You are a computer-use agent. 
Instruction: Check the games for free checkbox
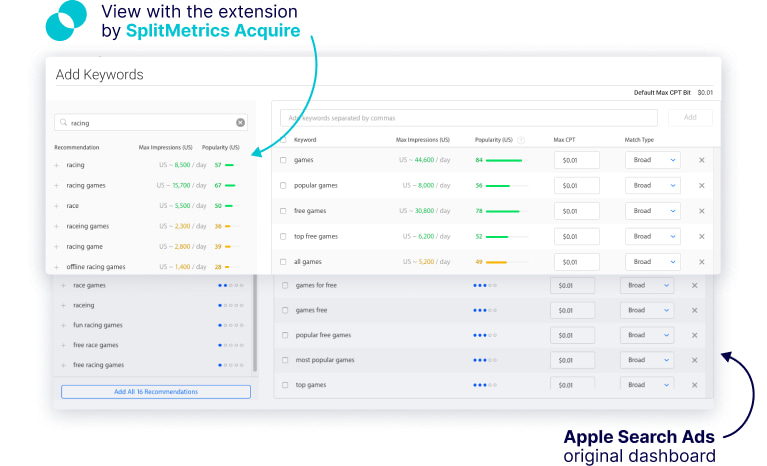pyautogui.click(x=285, y=286)
